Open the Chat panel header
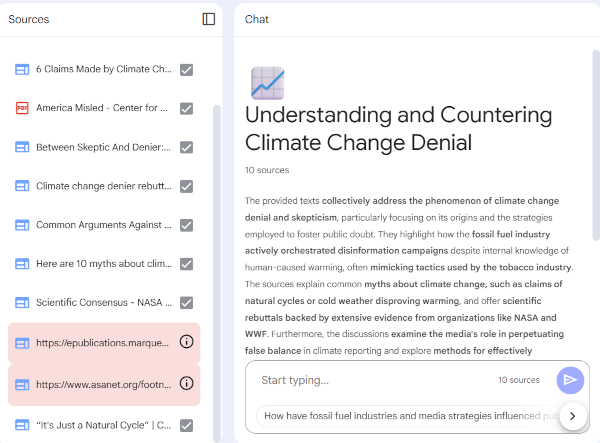 click(257, 19)
